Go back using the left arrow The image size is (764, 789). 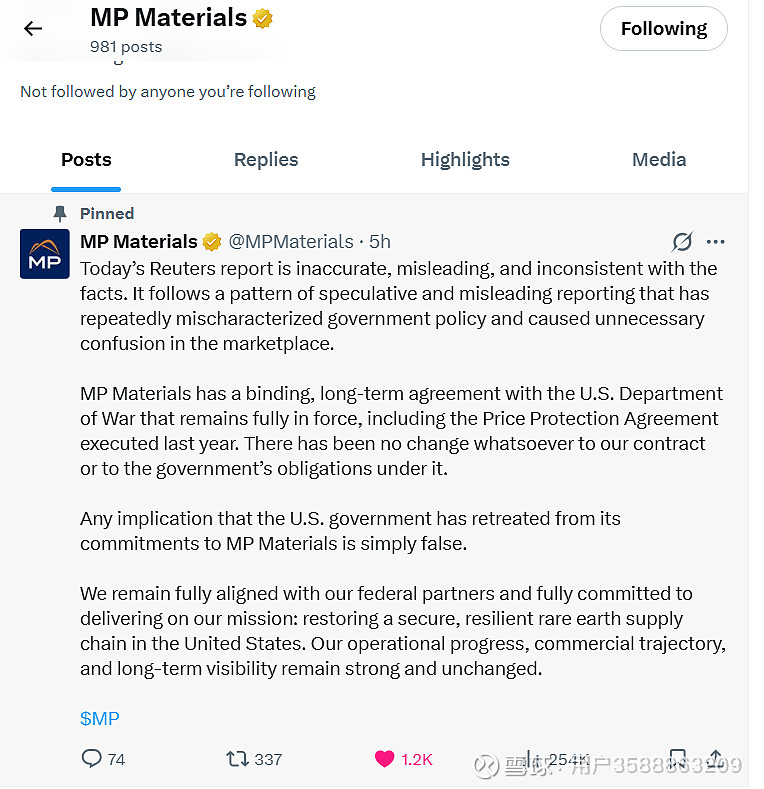(33, 28)
